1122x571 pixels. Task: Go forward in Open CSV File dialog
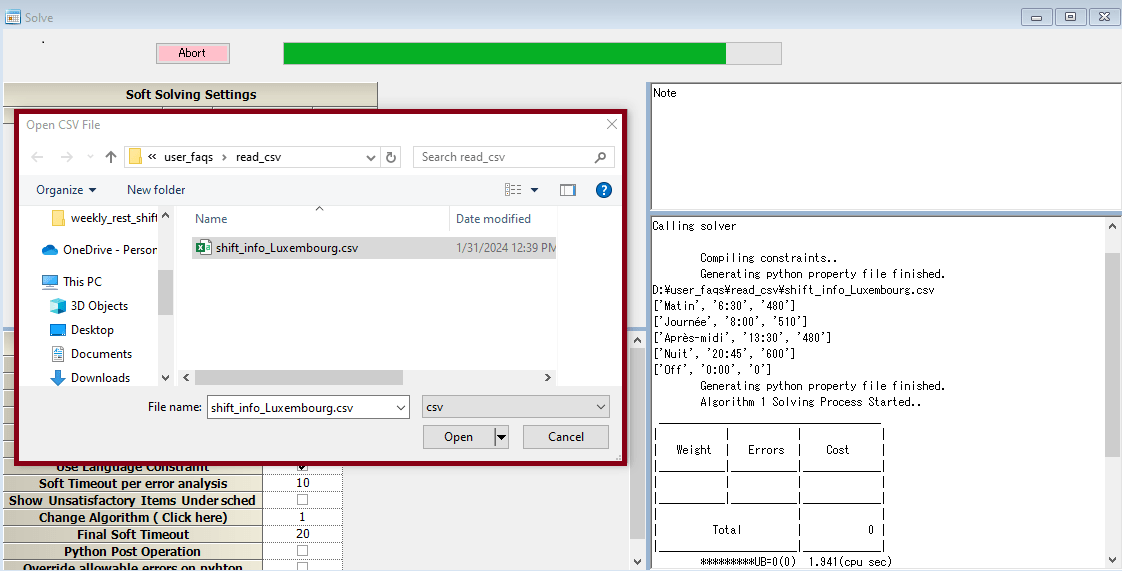click(67, 157)
